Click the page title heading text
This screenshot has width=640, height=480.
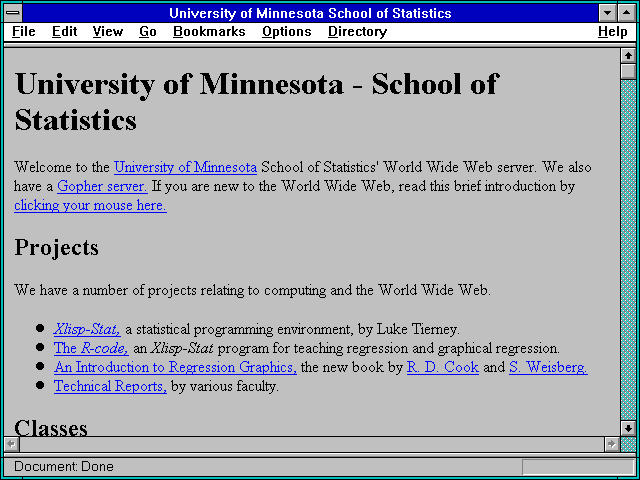point(256,102)
